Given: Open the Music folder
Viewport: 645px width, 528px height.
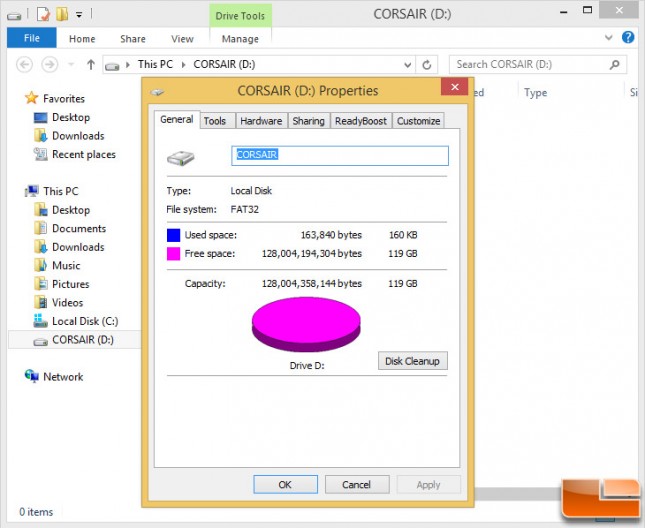Looking at the screenshot, I should [66, 265].
